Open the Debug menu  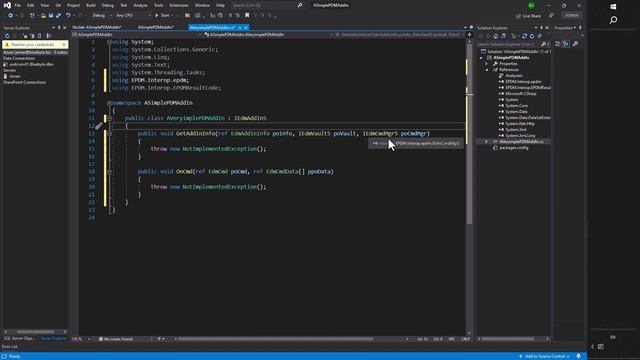(x=108, y=5)
